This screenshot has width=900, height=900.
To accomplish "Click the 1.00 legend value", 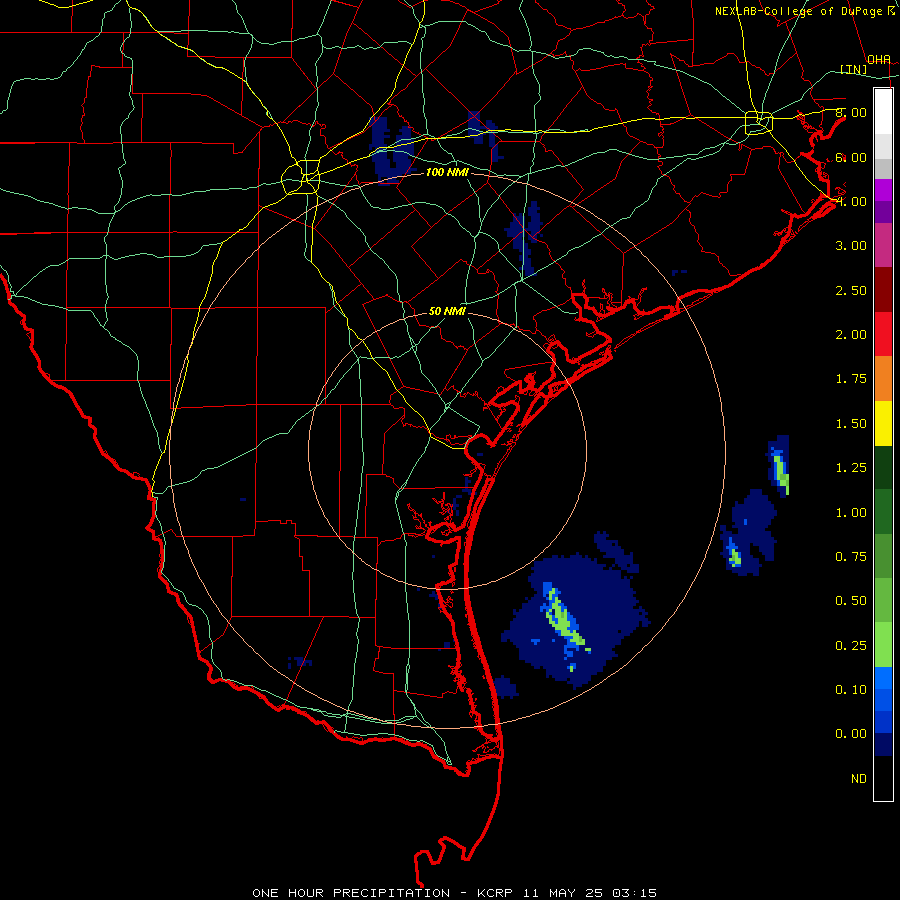I will (851, 513).
